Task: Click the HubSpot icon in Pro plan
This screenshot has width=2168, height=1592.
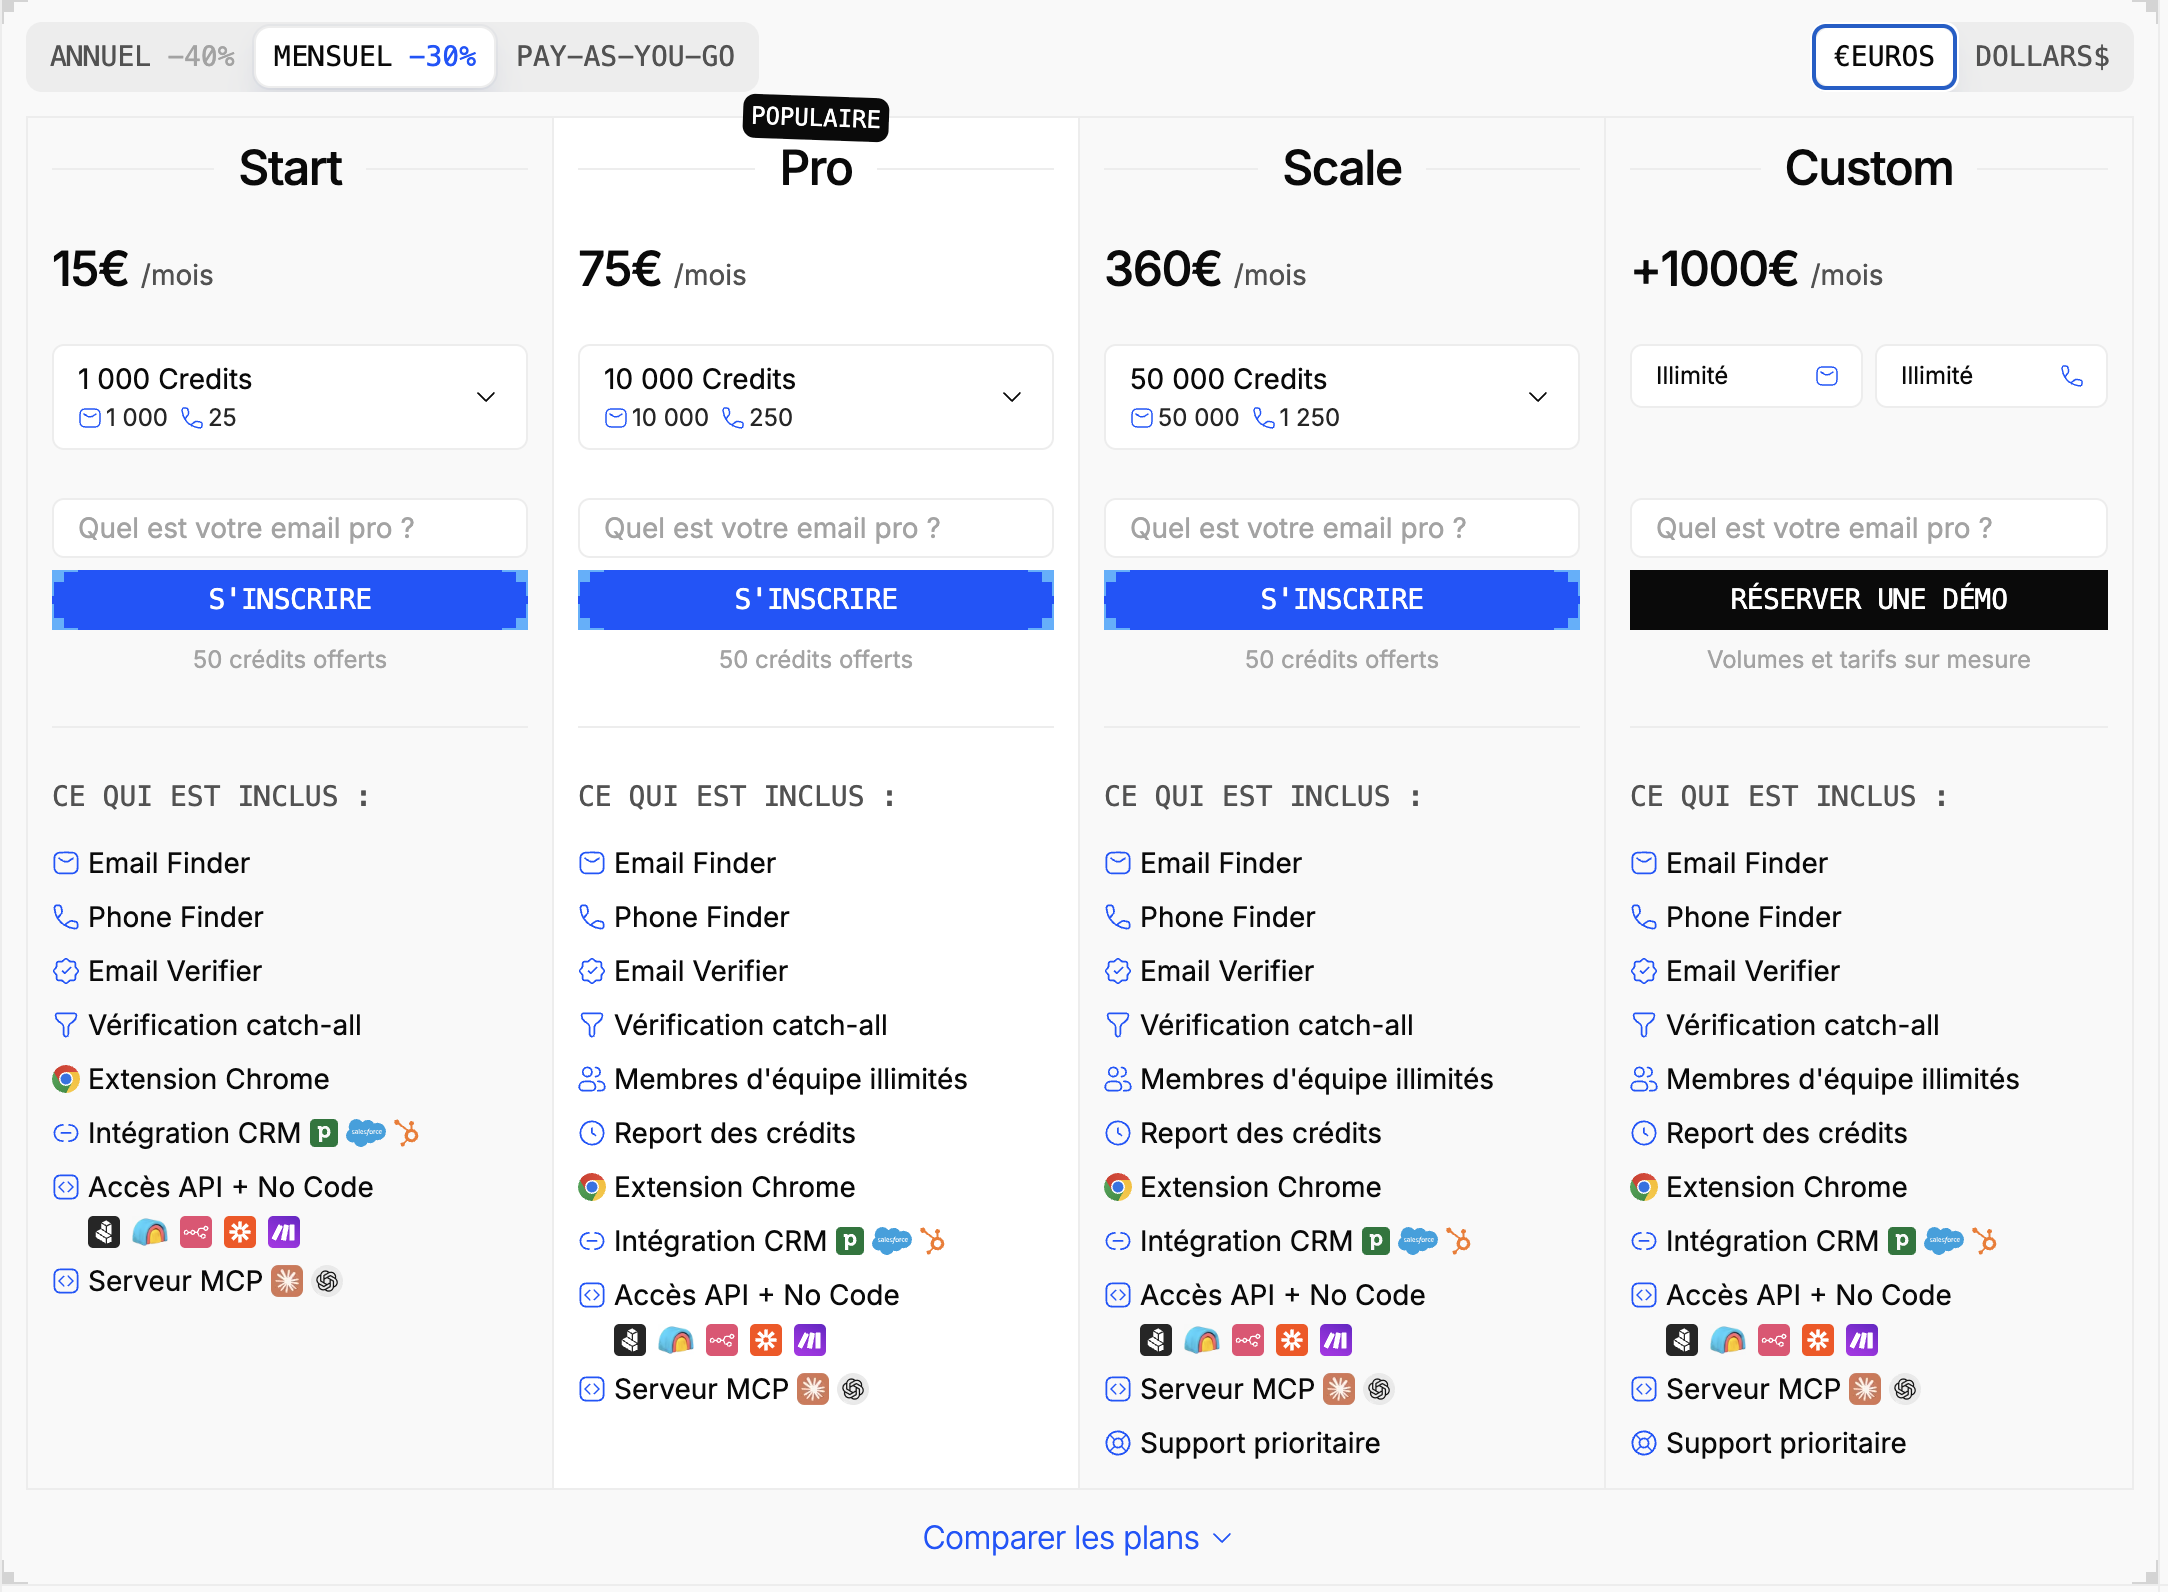Action: (933, 1241)
